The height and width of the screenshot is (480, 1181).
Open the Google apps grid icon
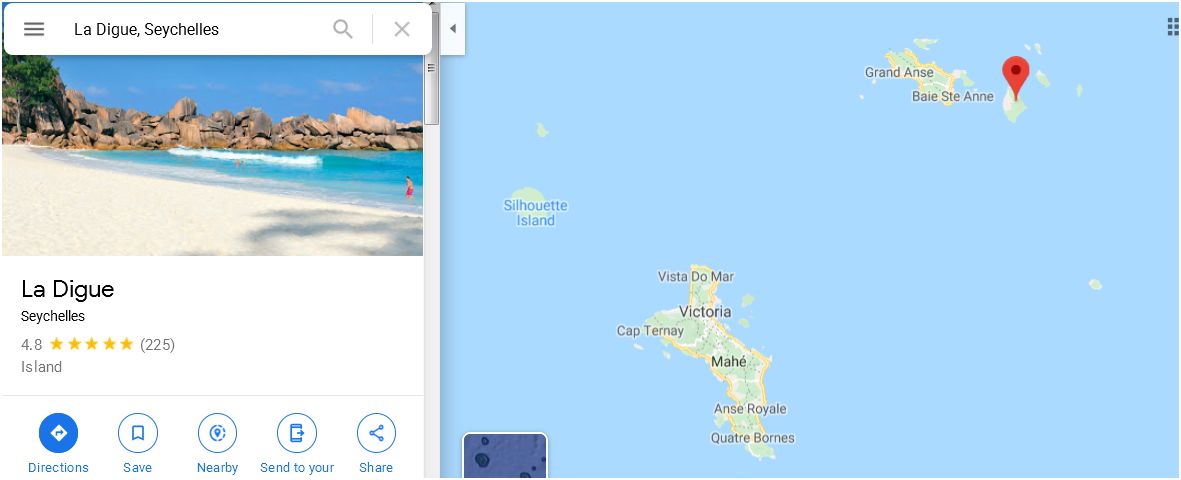[x=1173, y=28]
